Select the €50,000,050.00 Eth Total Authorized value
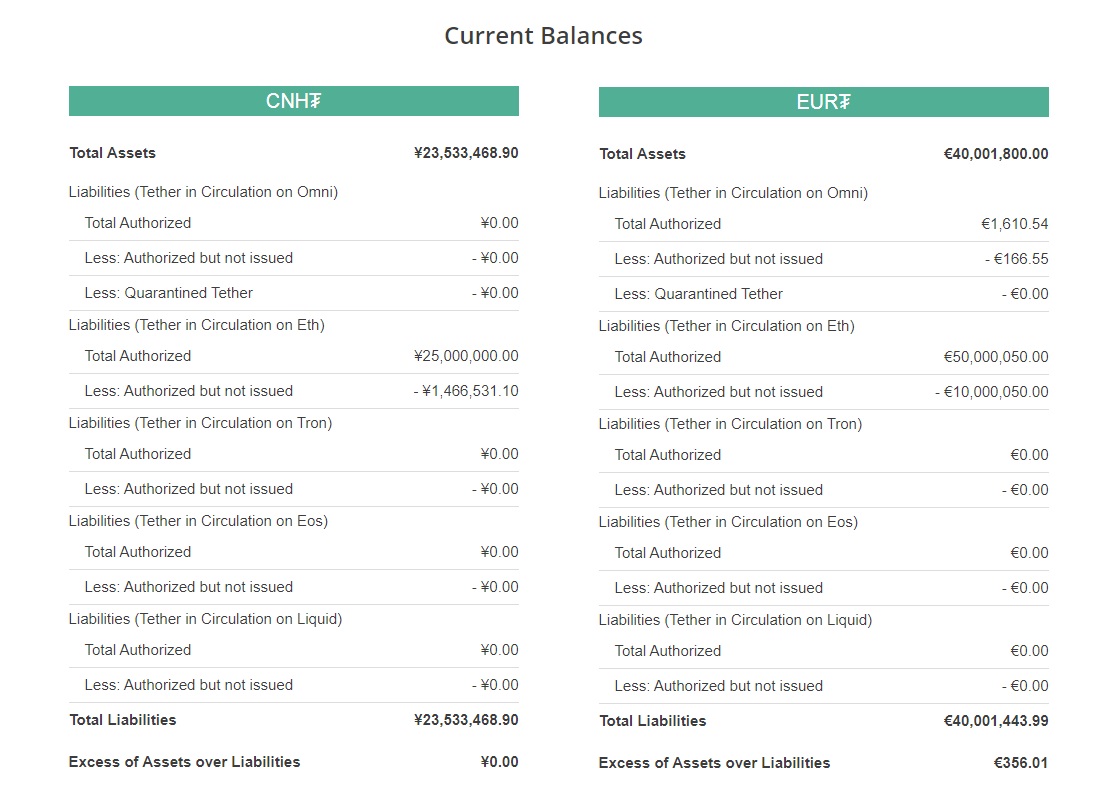The image size is (1106, 786). click(x=996, y=357)
